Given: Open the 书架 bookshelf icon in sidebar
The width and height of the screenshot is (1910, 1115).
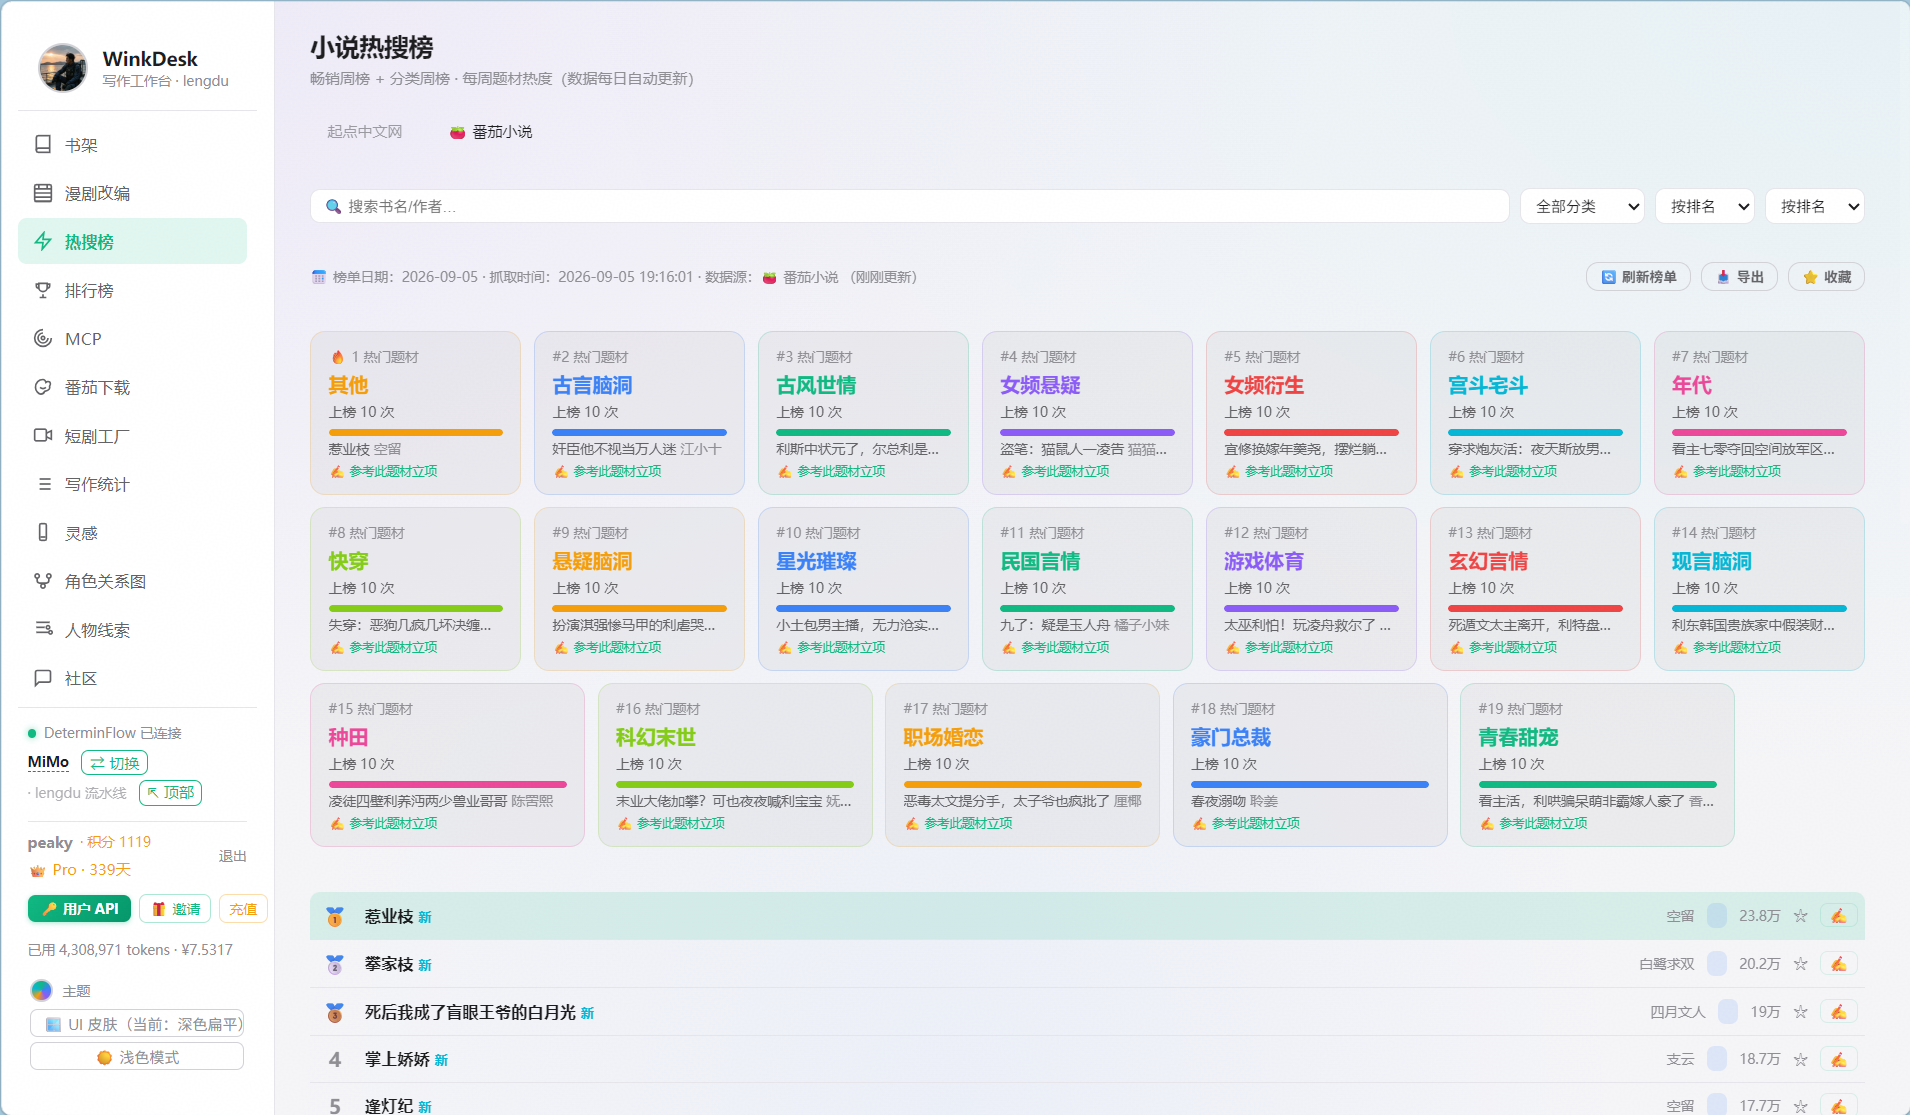Looking at the screenshot, I should point(43,145).
